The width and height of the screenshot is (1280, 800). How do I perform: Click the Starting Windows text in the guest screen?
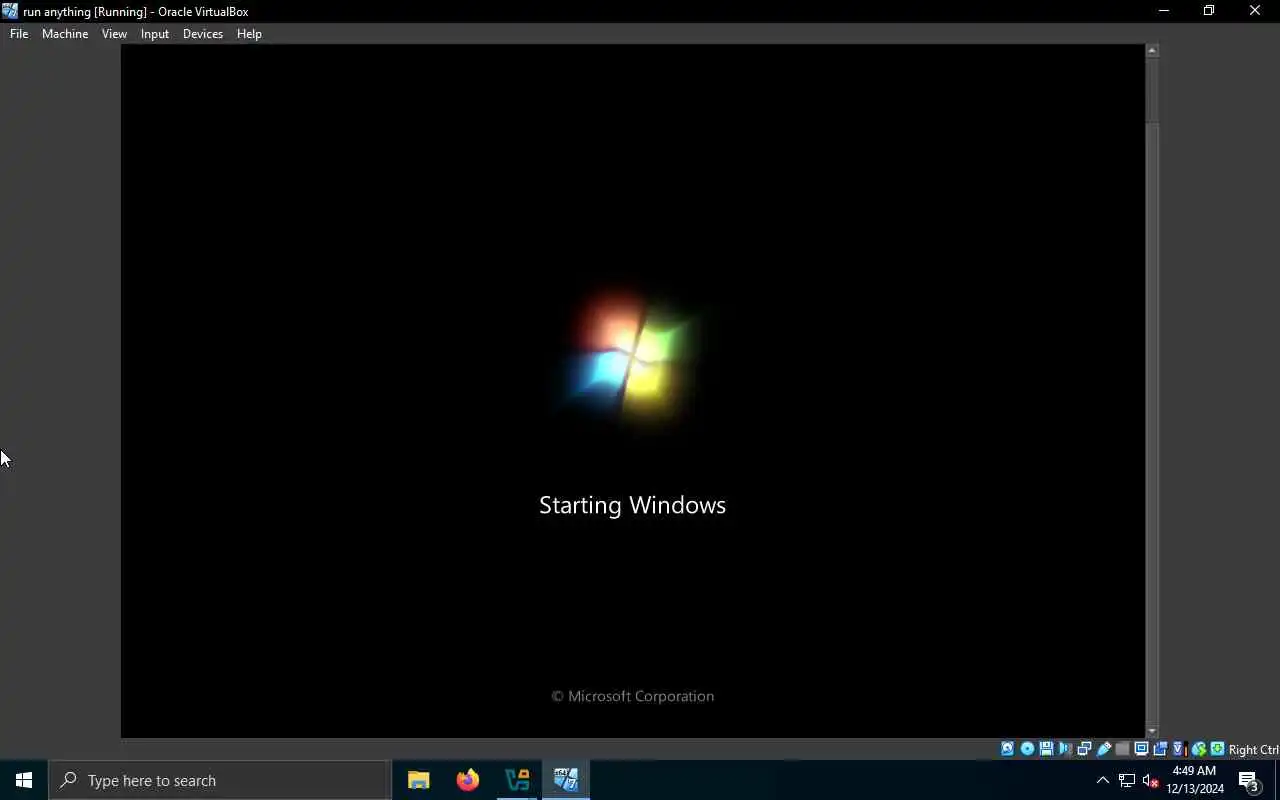(632, 505)
